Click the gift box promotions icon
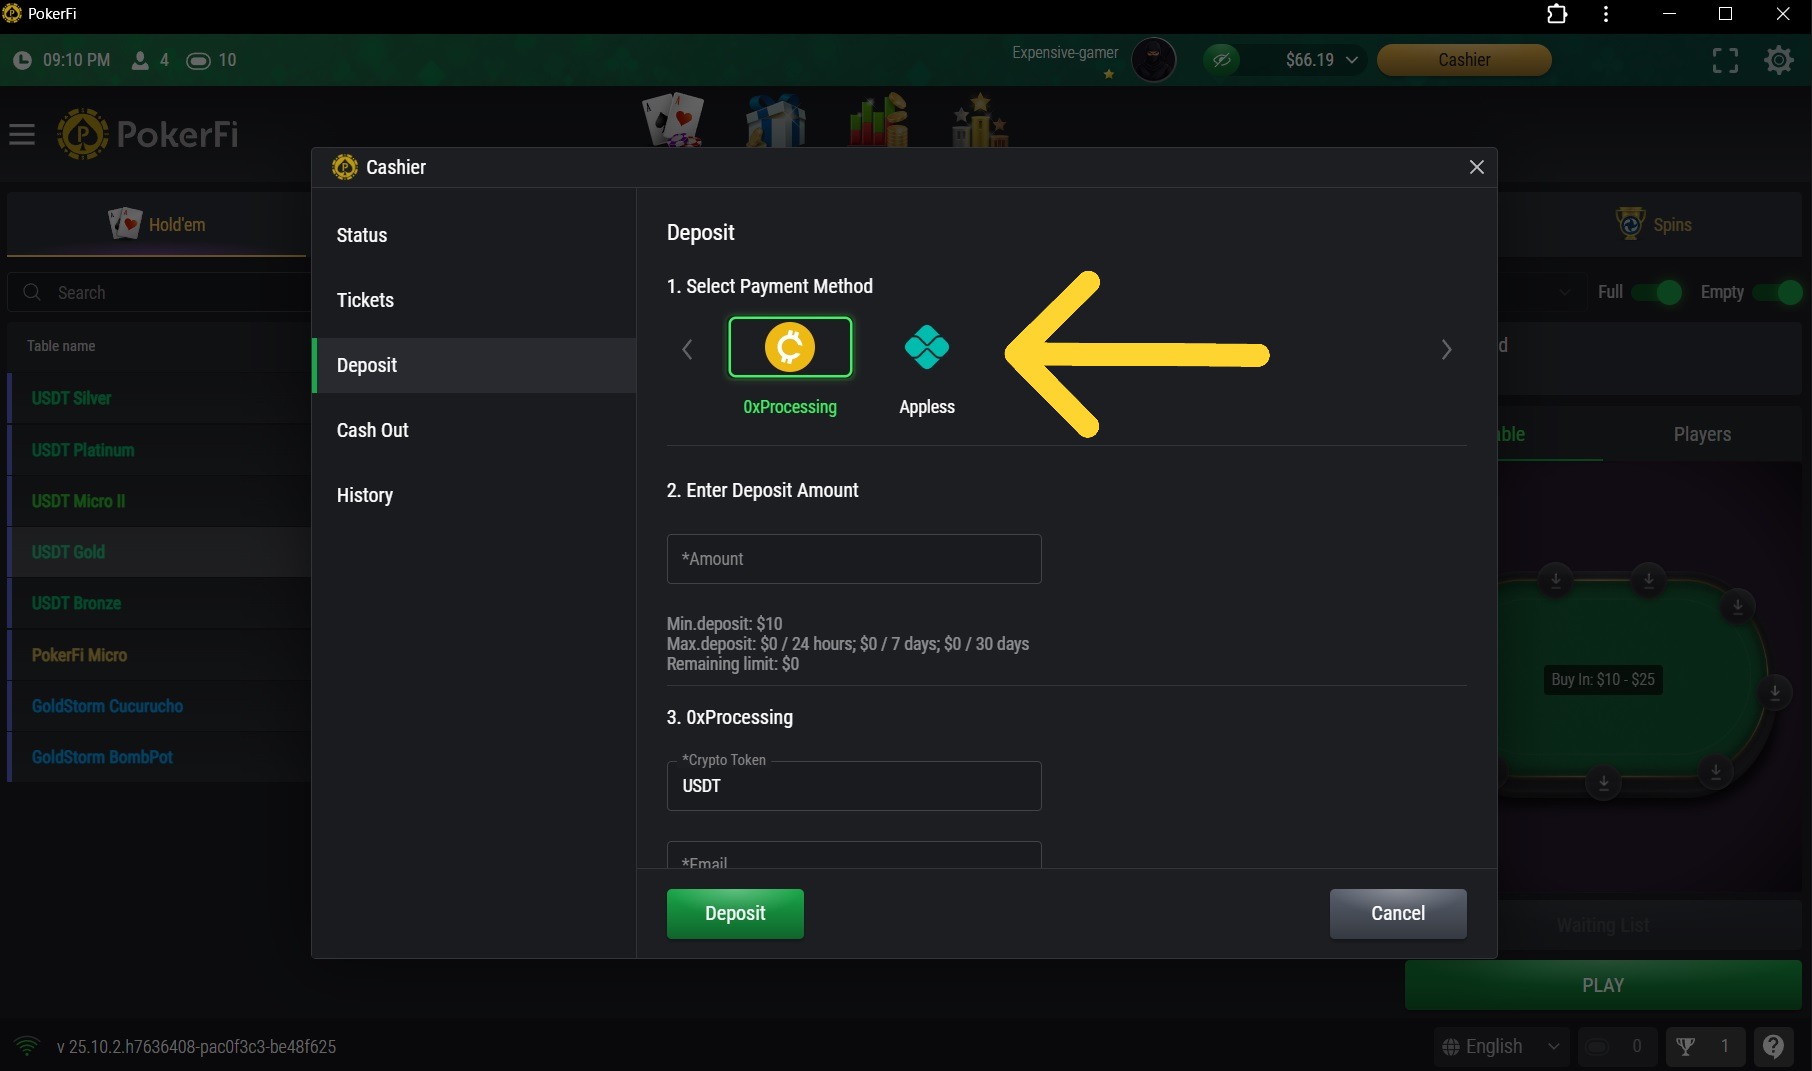 point(775,121)
